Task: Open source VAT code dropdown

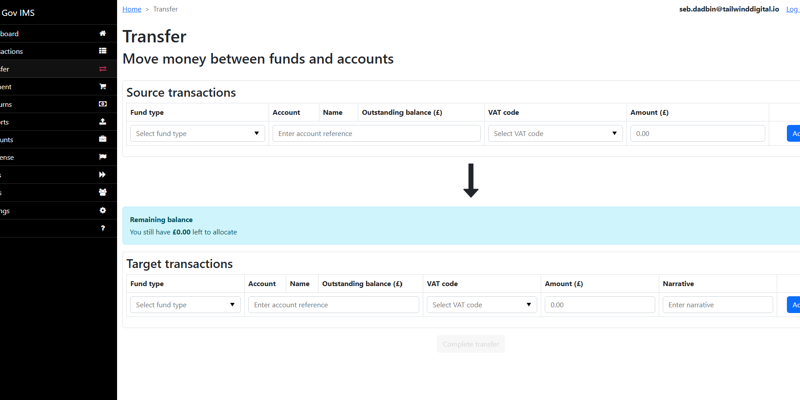Action: coord(555,133)
